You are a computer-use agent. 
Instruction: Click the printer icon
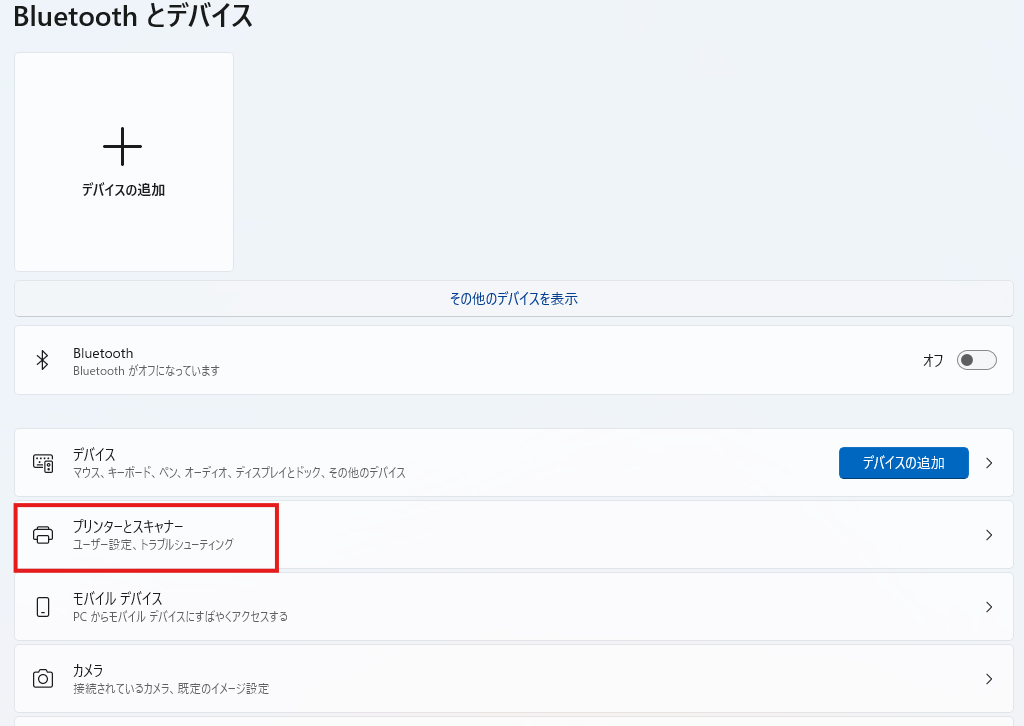[43, 535]
